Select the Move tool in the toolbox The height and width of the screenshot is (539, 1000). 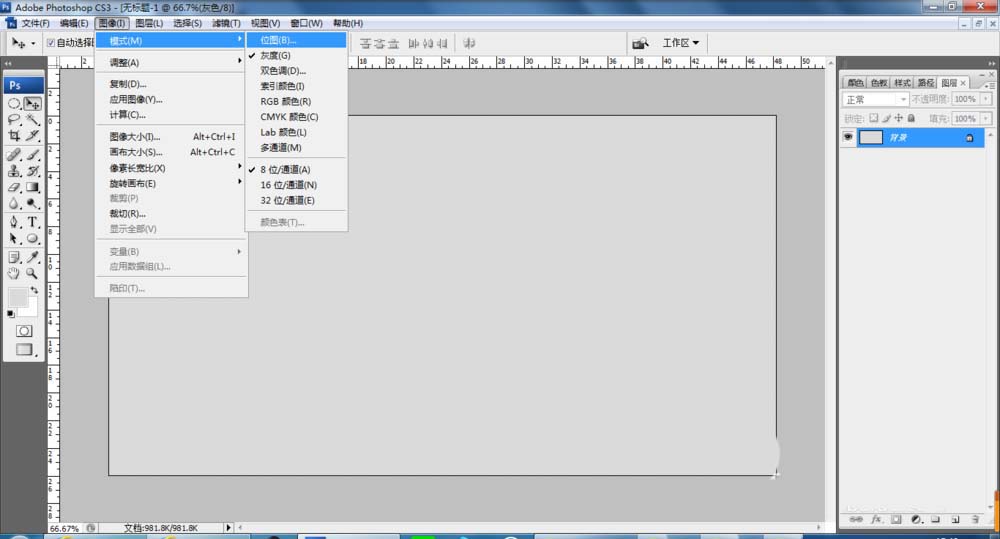(x=33, y=103)
